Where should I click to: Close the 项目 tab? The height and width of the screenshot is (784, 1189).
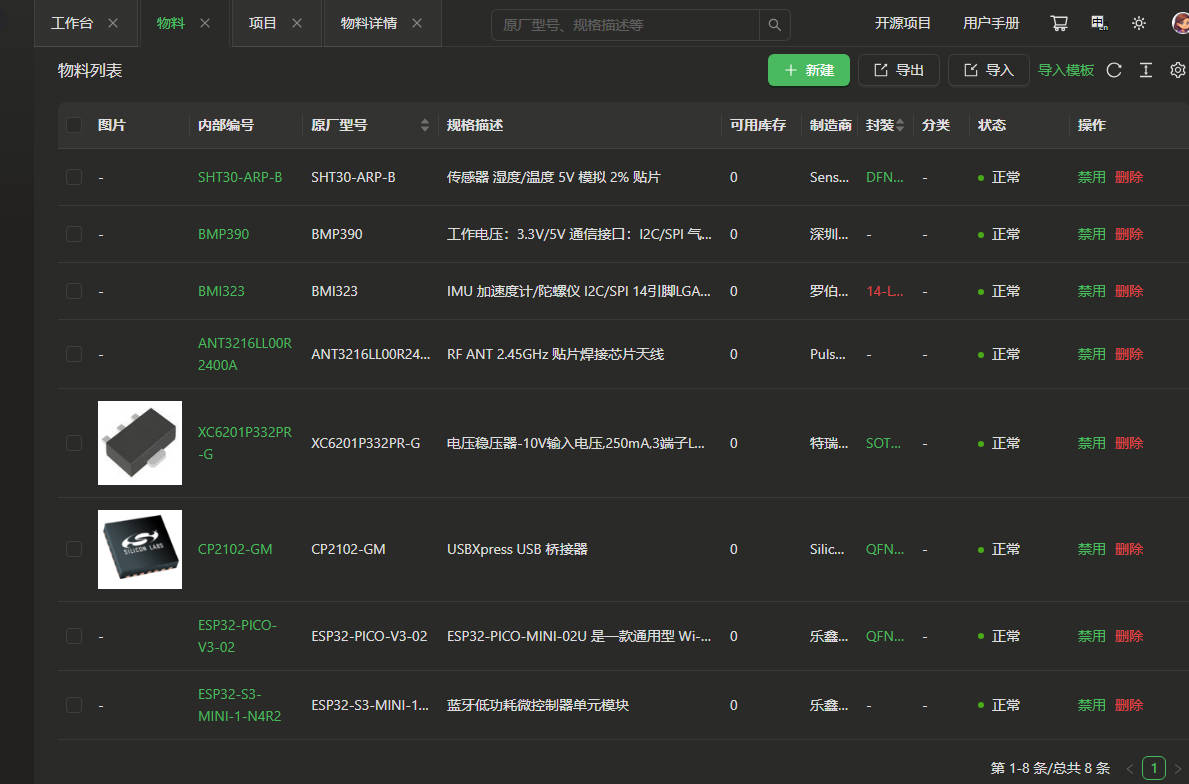coord(297,24)
